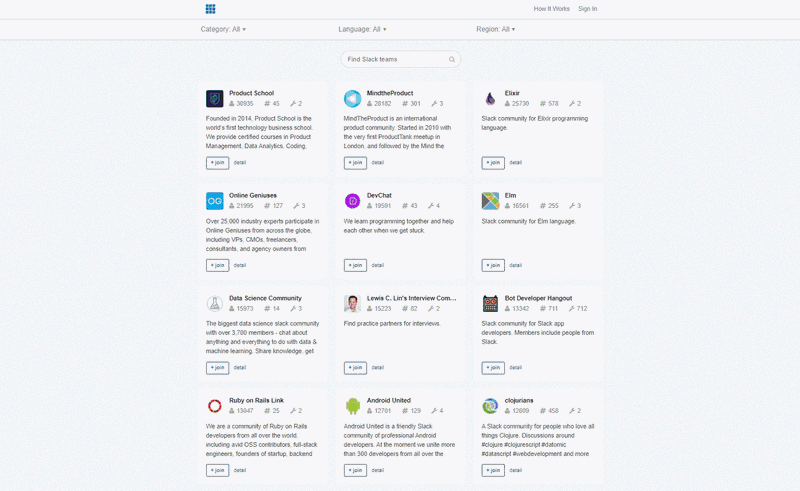Click the channel count 578 on Elixir
This screenshot has width=800, height=491.
[x=549, y=104]
